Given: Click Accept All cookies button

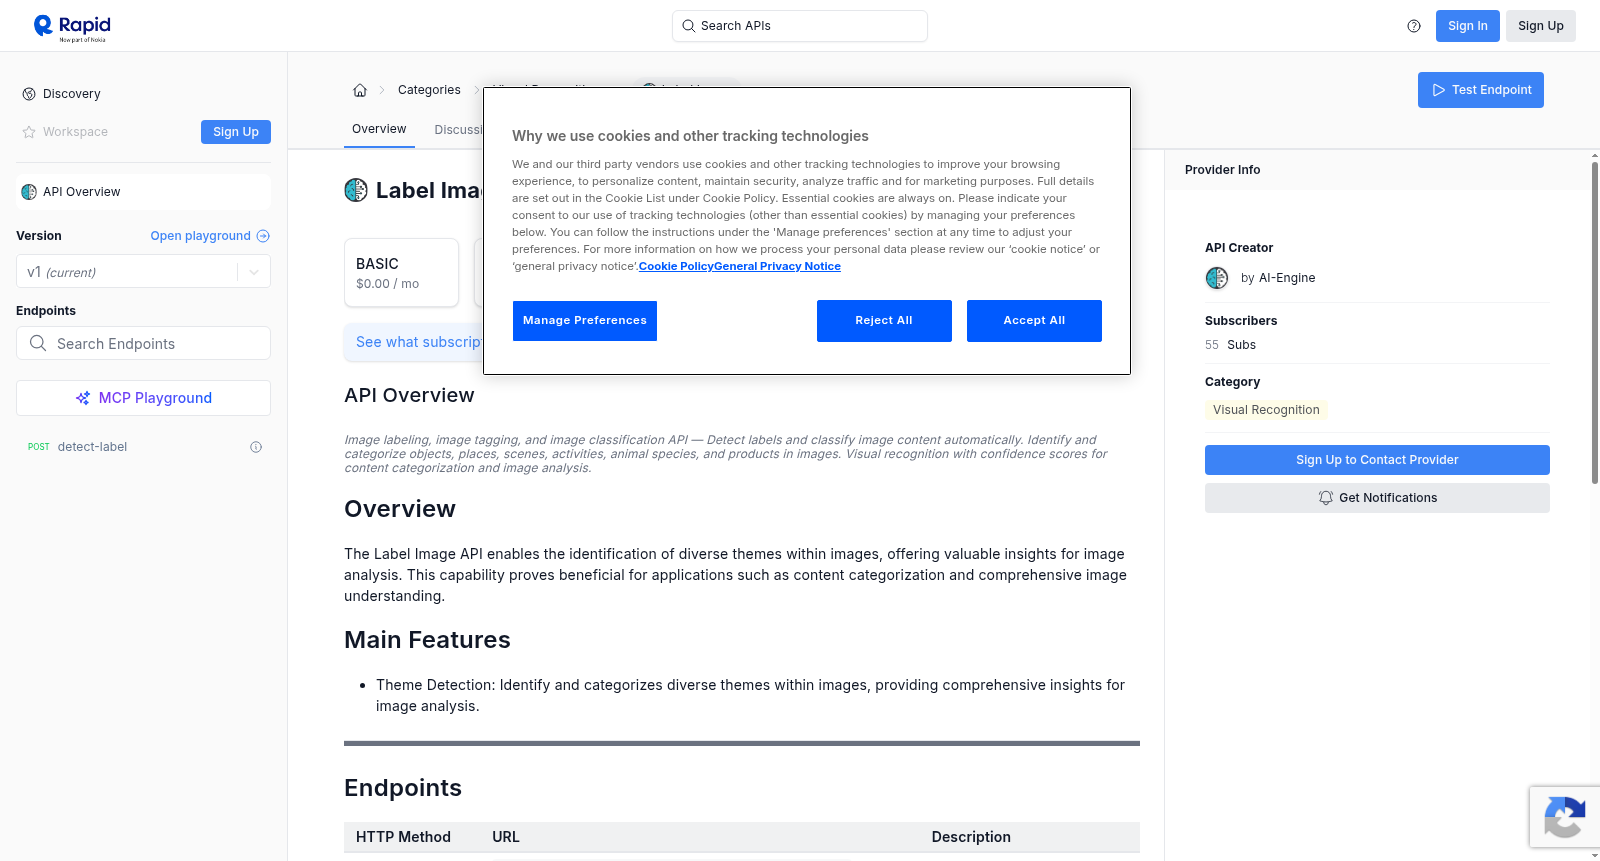Looking at the screenshot, I should point(1034,321).
